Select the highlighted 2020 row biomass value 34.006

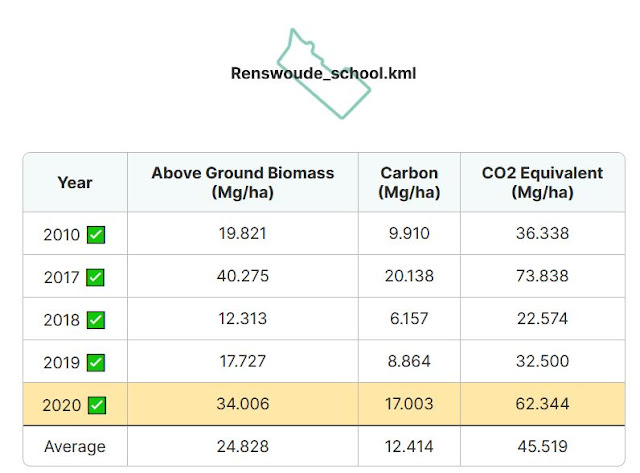pyautogui.click(x=242, y=404)
